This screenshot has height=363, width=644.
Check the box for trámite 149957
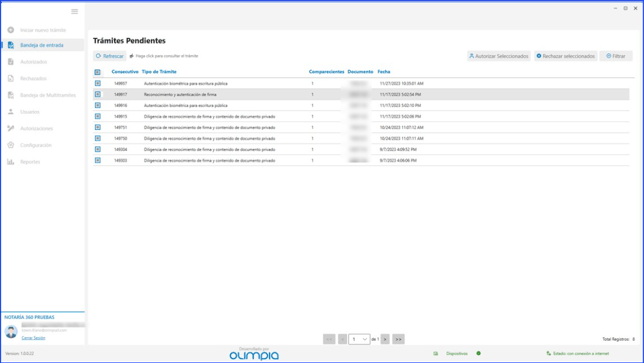pos(98,83)
